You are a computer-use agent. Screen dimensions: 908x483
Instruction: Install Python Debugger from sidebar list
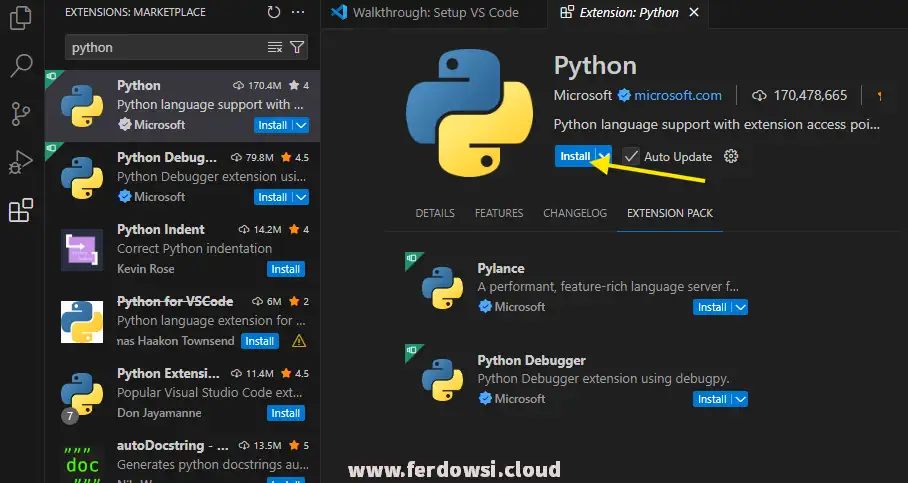(x=273, y=197)
